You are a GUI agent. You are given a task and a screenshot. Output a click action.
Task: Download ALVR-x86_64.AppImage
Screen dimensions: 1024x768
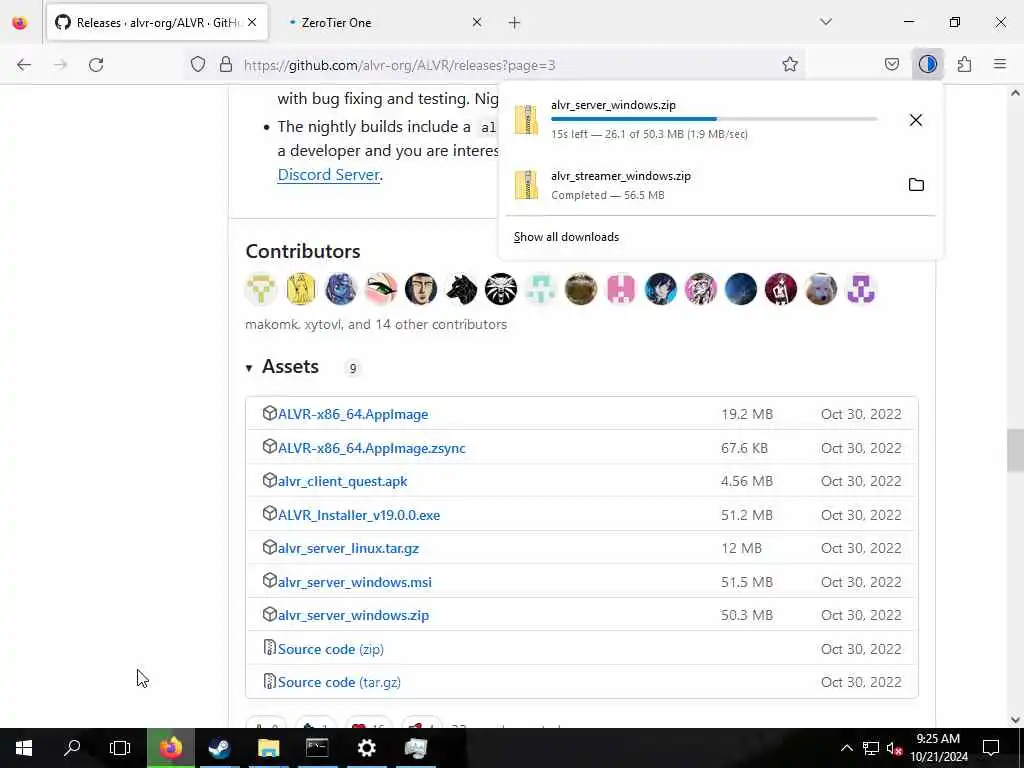click(x=353, y=414)
